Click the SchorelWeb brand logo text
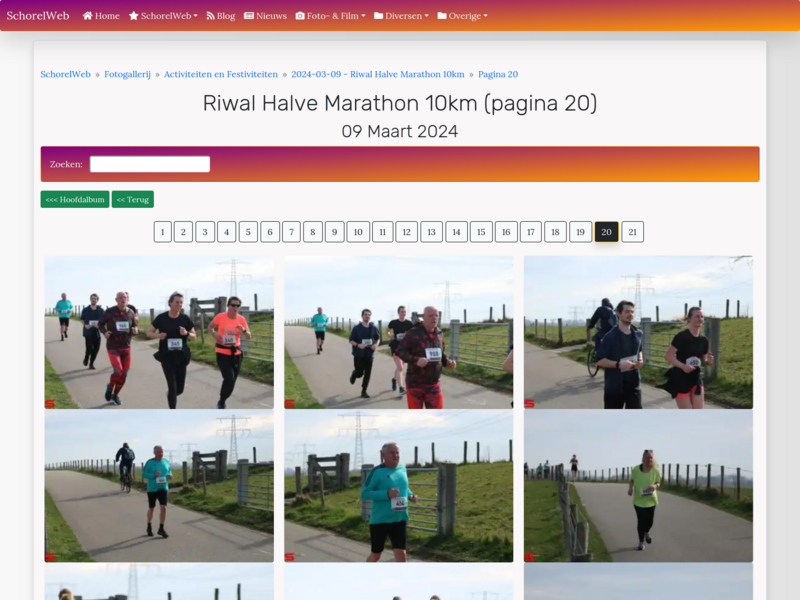Viewport: 800px width, 600px height. [38, 16]
